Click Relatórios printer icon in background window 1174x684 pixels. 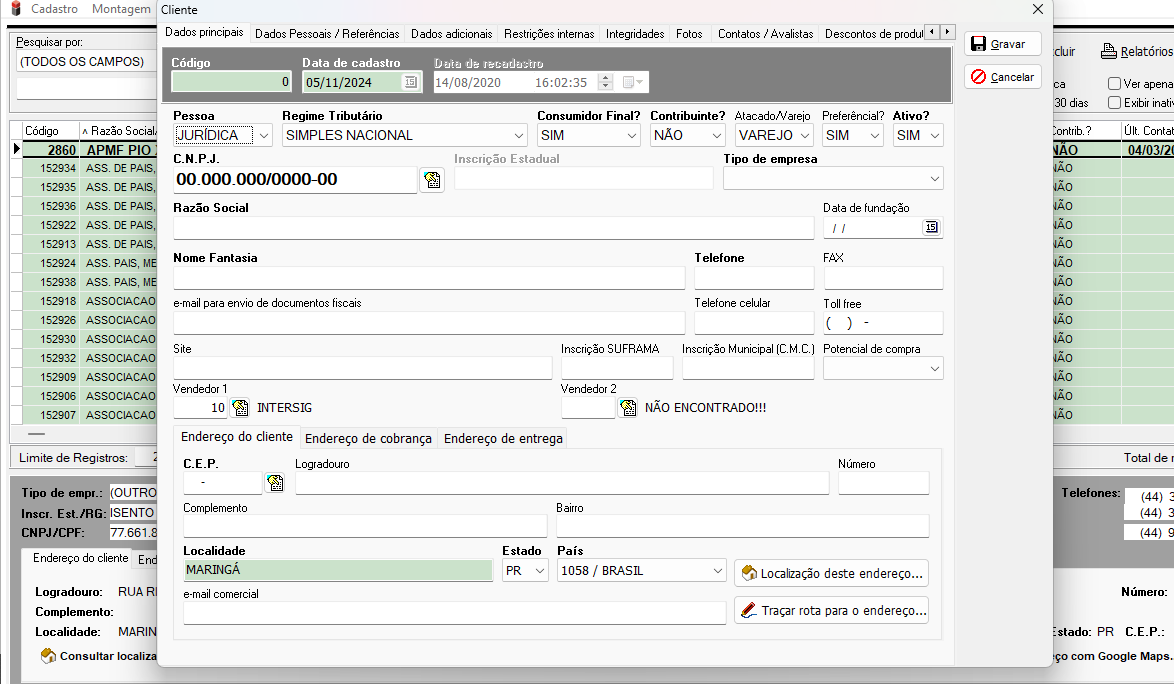tap(1109, 52)
